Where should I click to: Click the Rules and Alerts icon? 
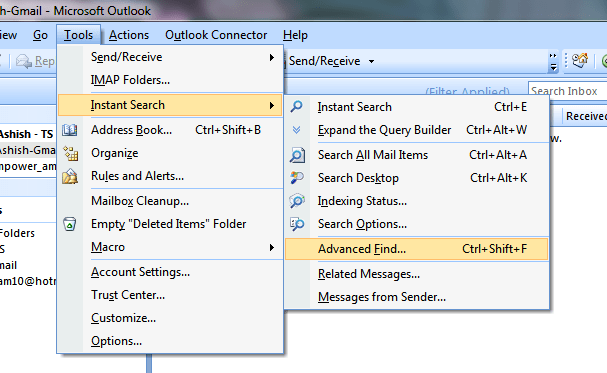70,176
